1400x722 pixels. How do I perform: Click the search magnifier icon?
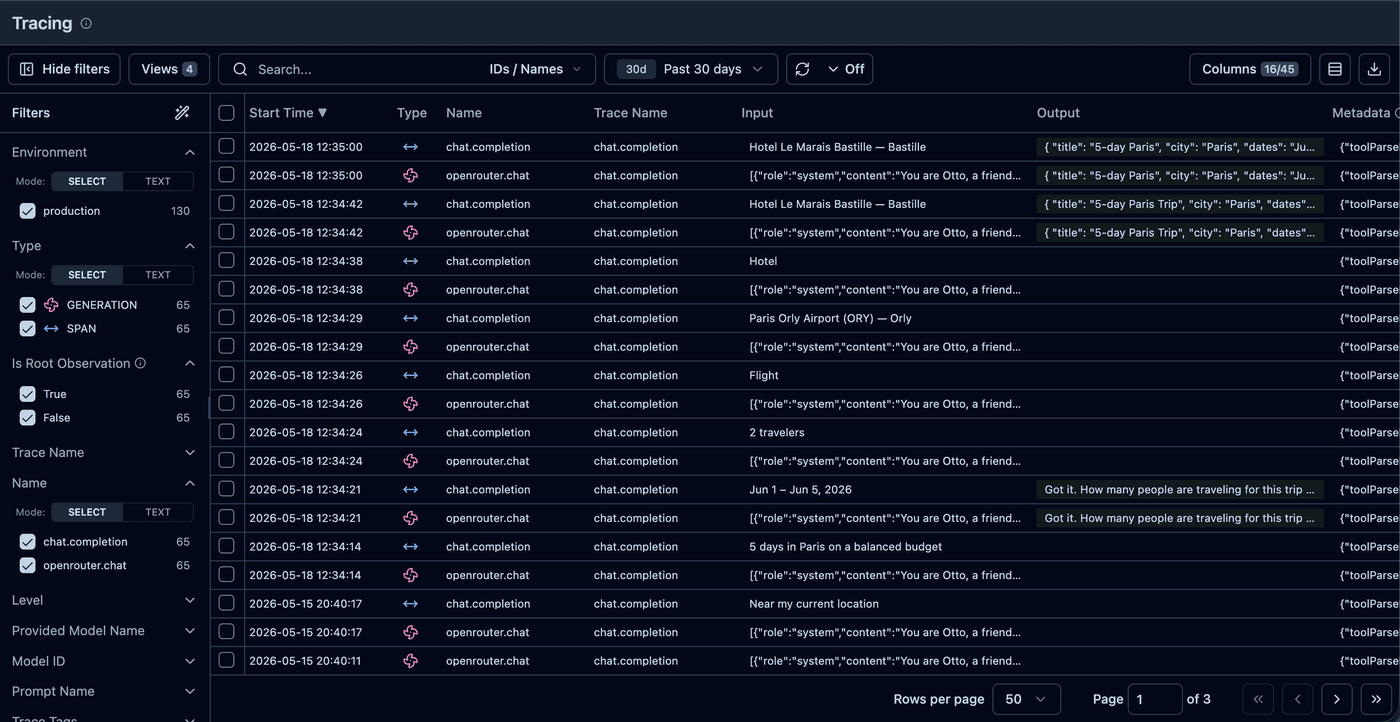pos(240,69)
